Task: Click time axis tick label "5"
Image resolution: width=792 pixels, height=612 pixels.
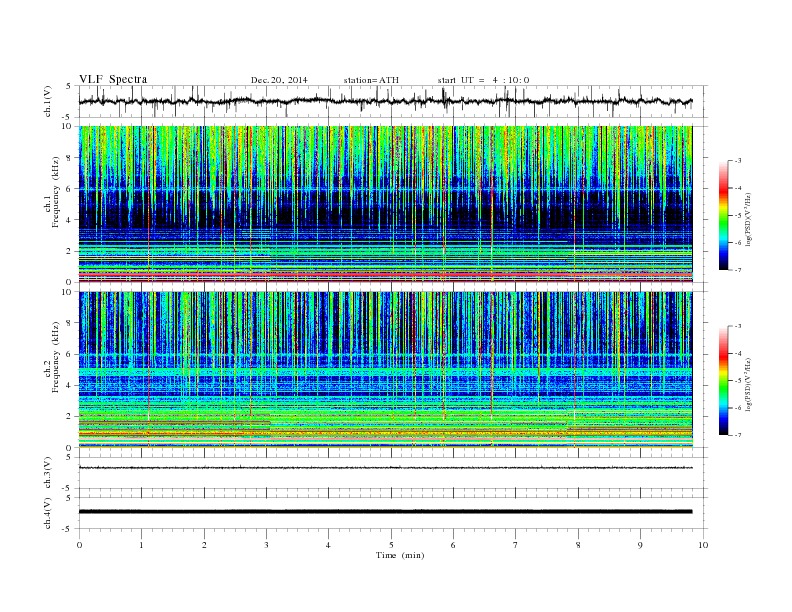Action: pyautogui.click(x=391, y=545)
